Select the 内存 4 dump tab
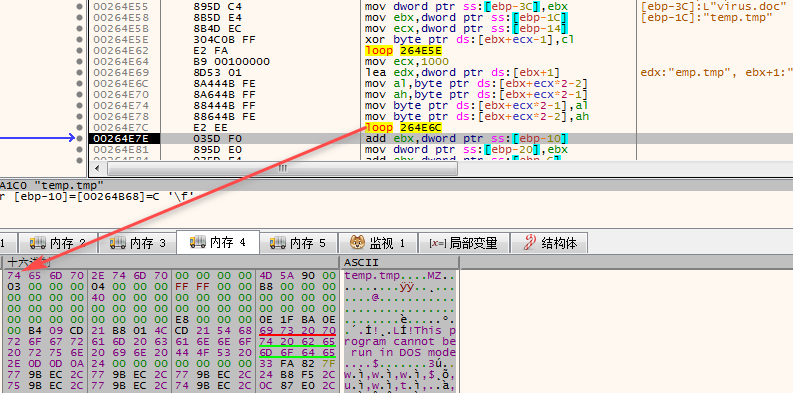This screenshot has height=393, width=793. (x=217, y=242)
